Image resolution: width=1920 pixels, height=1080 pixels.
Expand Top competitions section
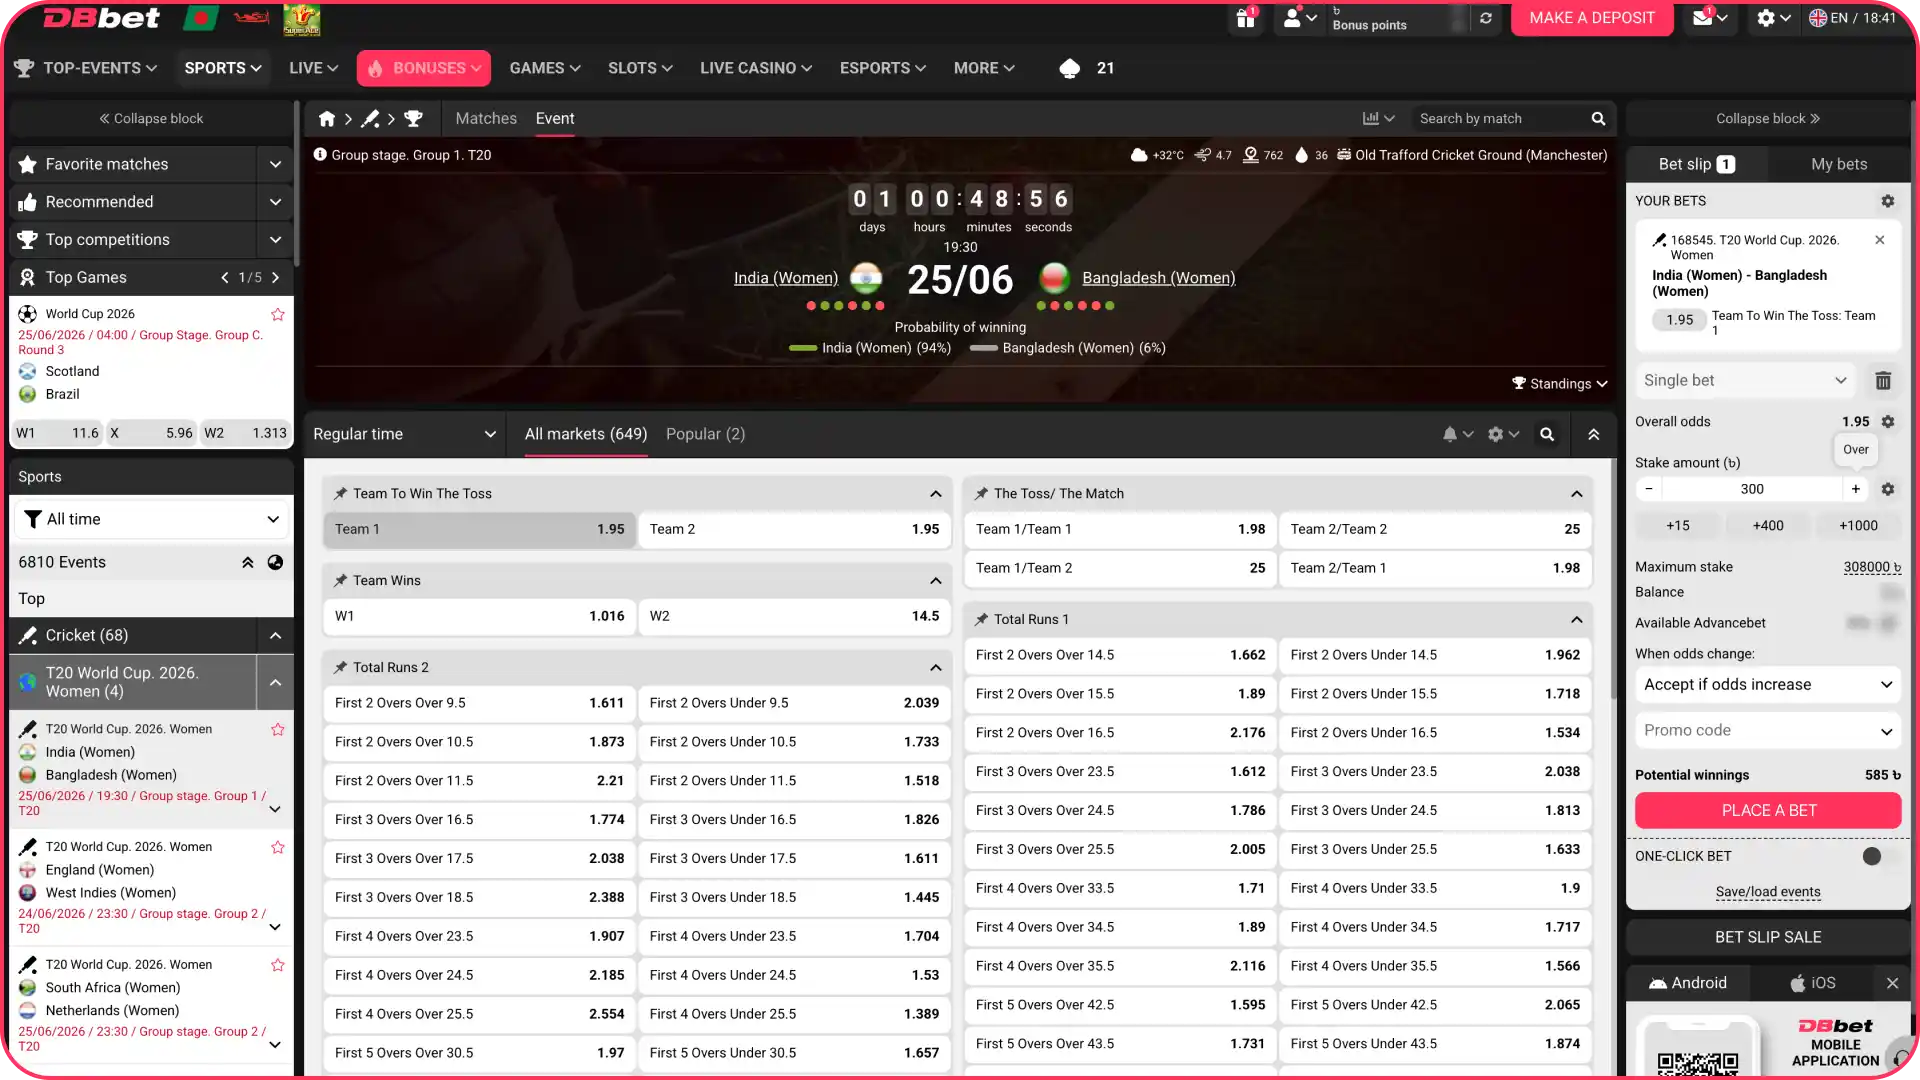275,240
